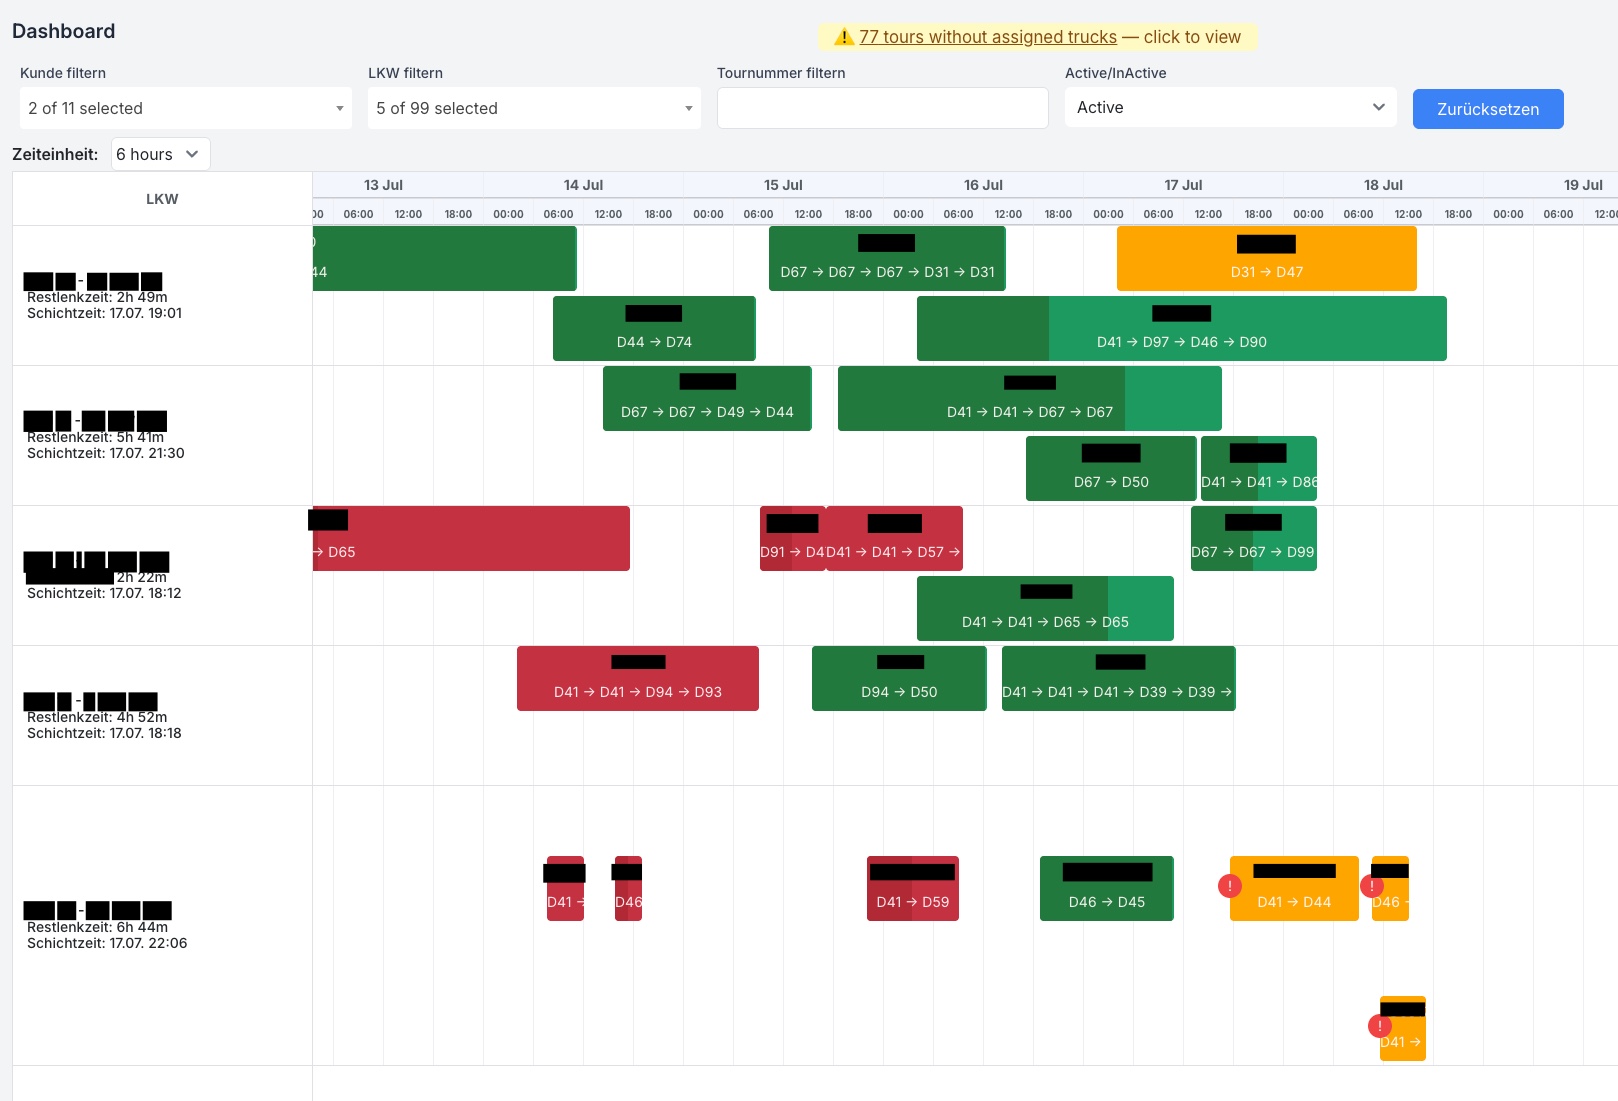Viewport: 1618px width, 1101px height.
Task: Open the Active/InActive dropdown
Action: click(1230, 107)
